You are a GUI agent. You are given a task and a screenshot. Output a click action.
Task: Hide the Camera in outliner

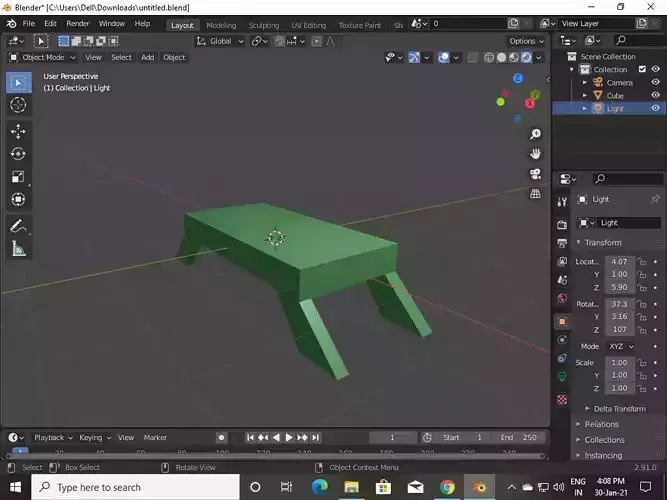[x=656, y=82]
